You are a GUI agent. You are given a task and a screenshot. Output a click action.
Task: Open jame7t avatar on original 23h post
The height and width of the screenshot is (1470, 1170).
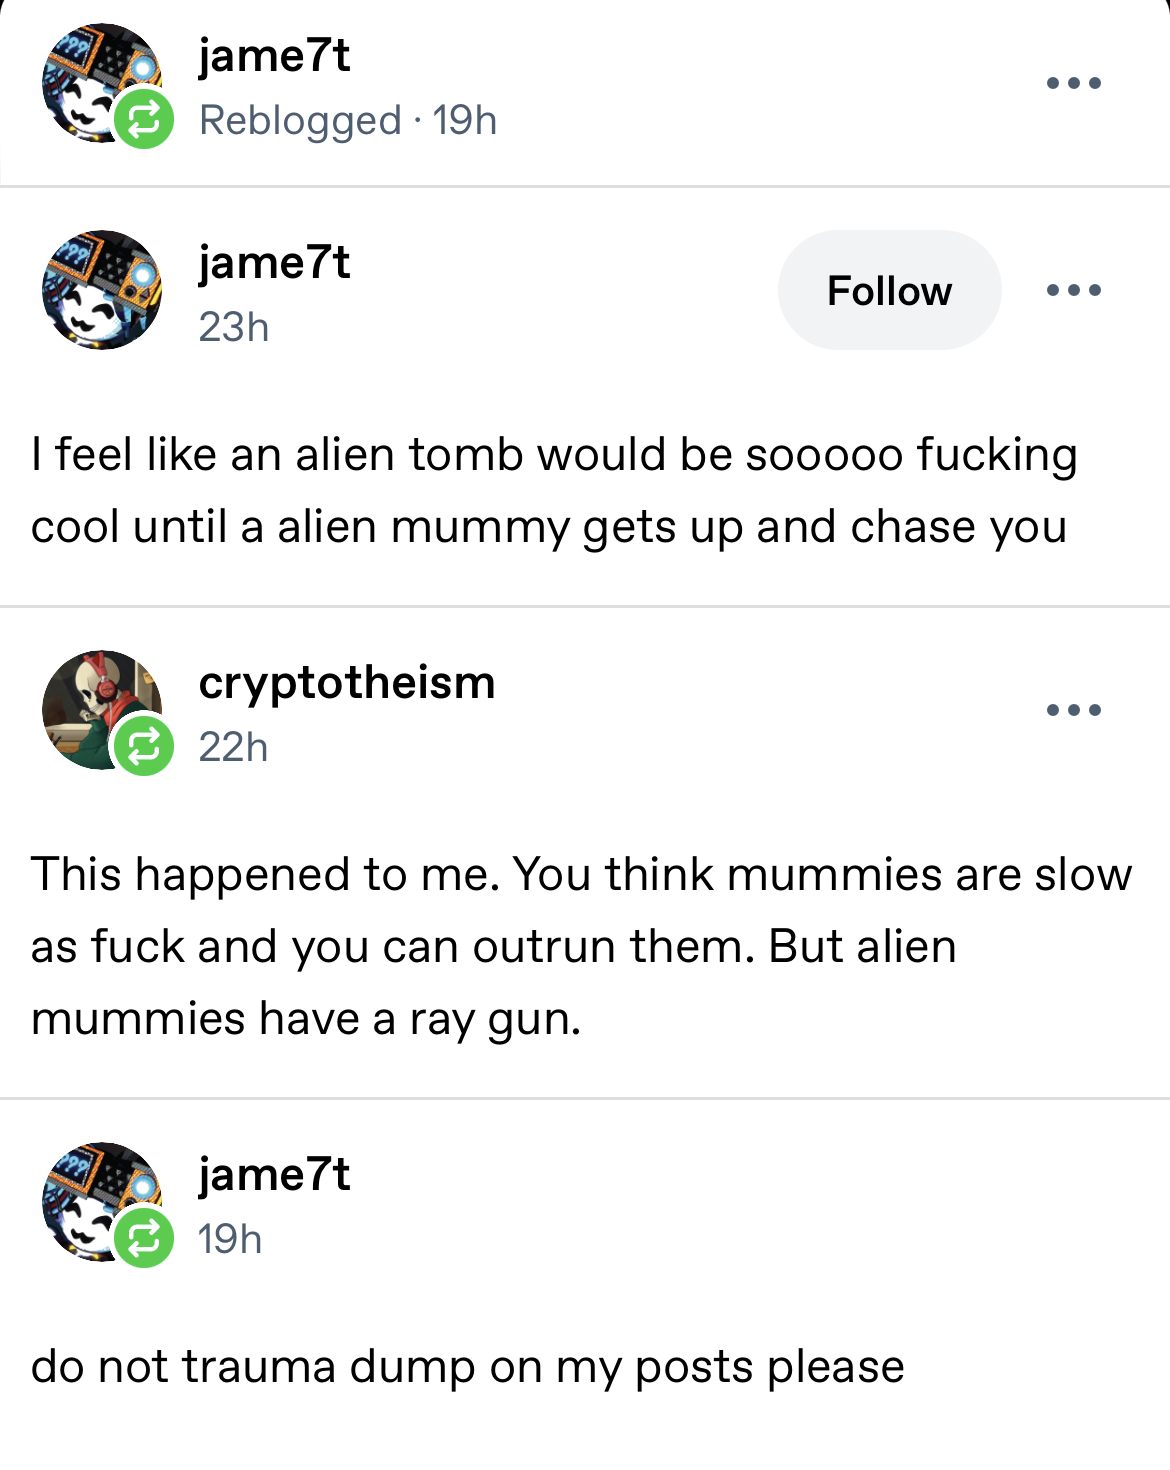coord(101,290)
